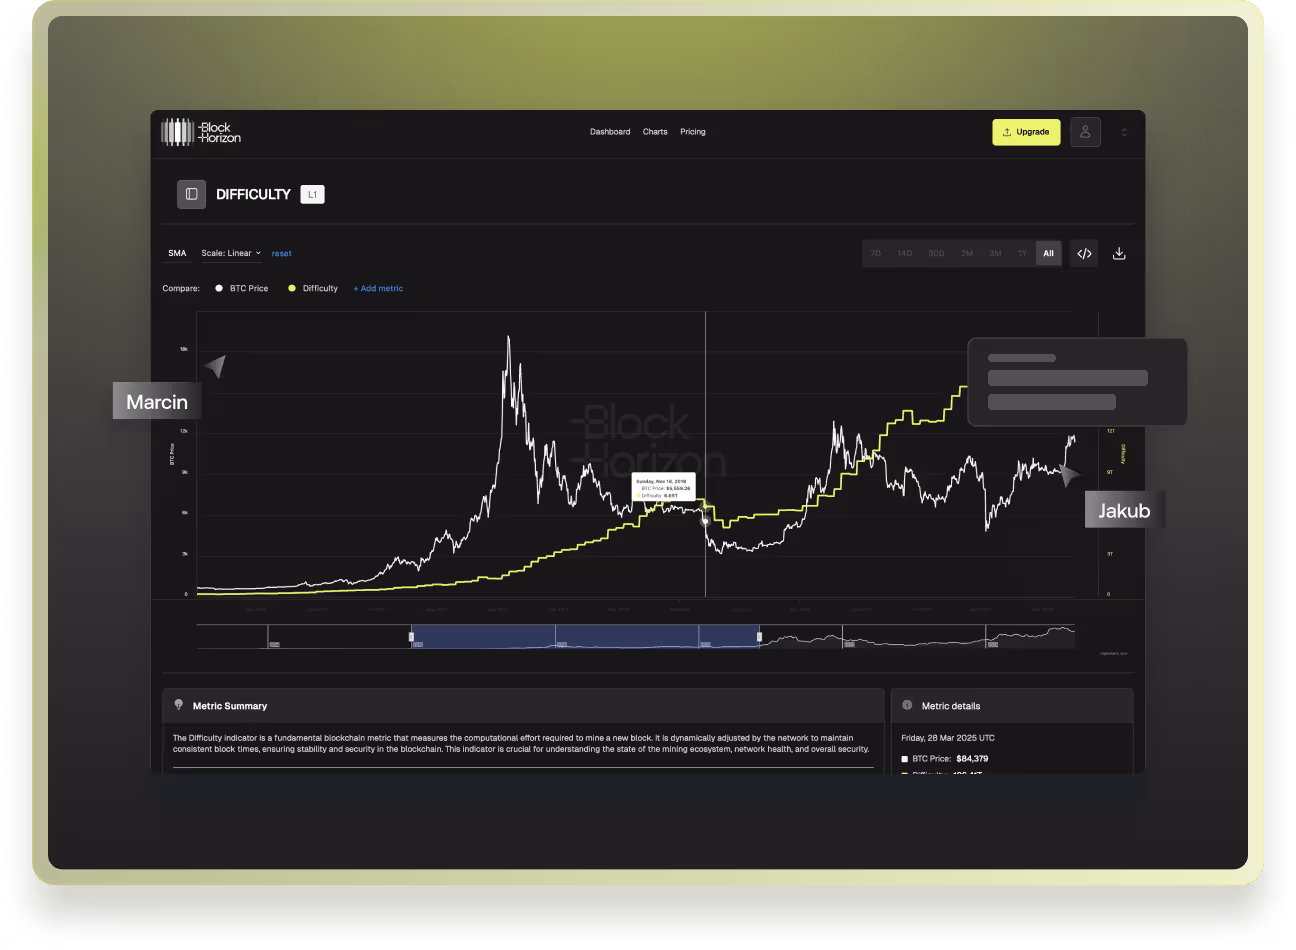Click the DIFFICULTY page title
This screenshot has width=1296, height=950.
point(253,194)
